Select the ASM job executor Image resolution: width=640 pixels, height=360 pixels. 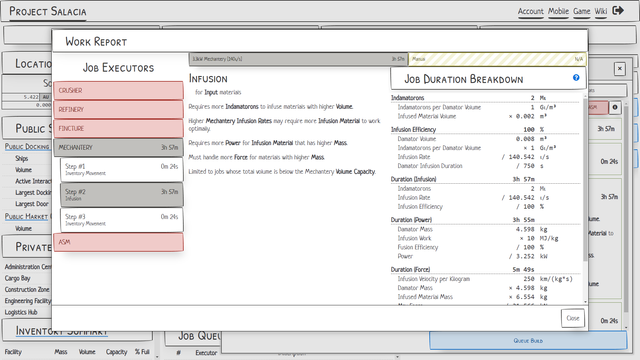click(118, 242)
